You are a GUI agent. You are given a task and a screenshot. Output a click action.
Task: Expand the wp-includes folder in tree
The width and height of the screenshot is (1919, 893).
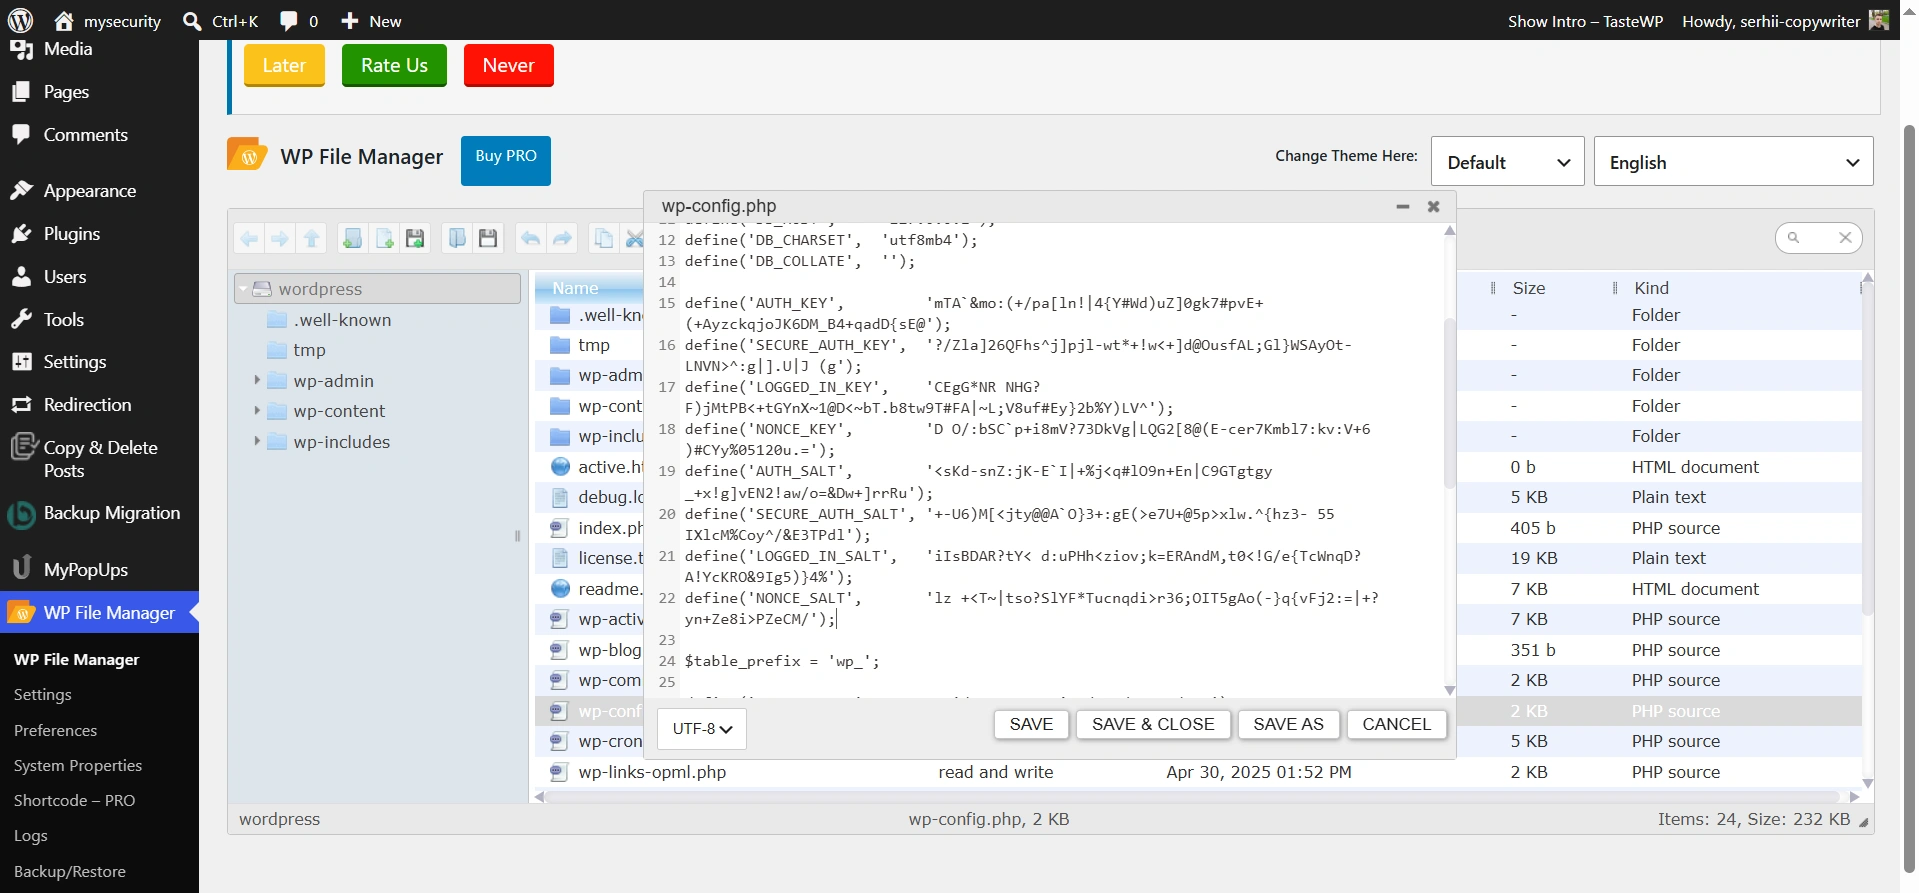point(257,441)
